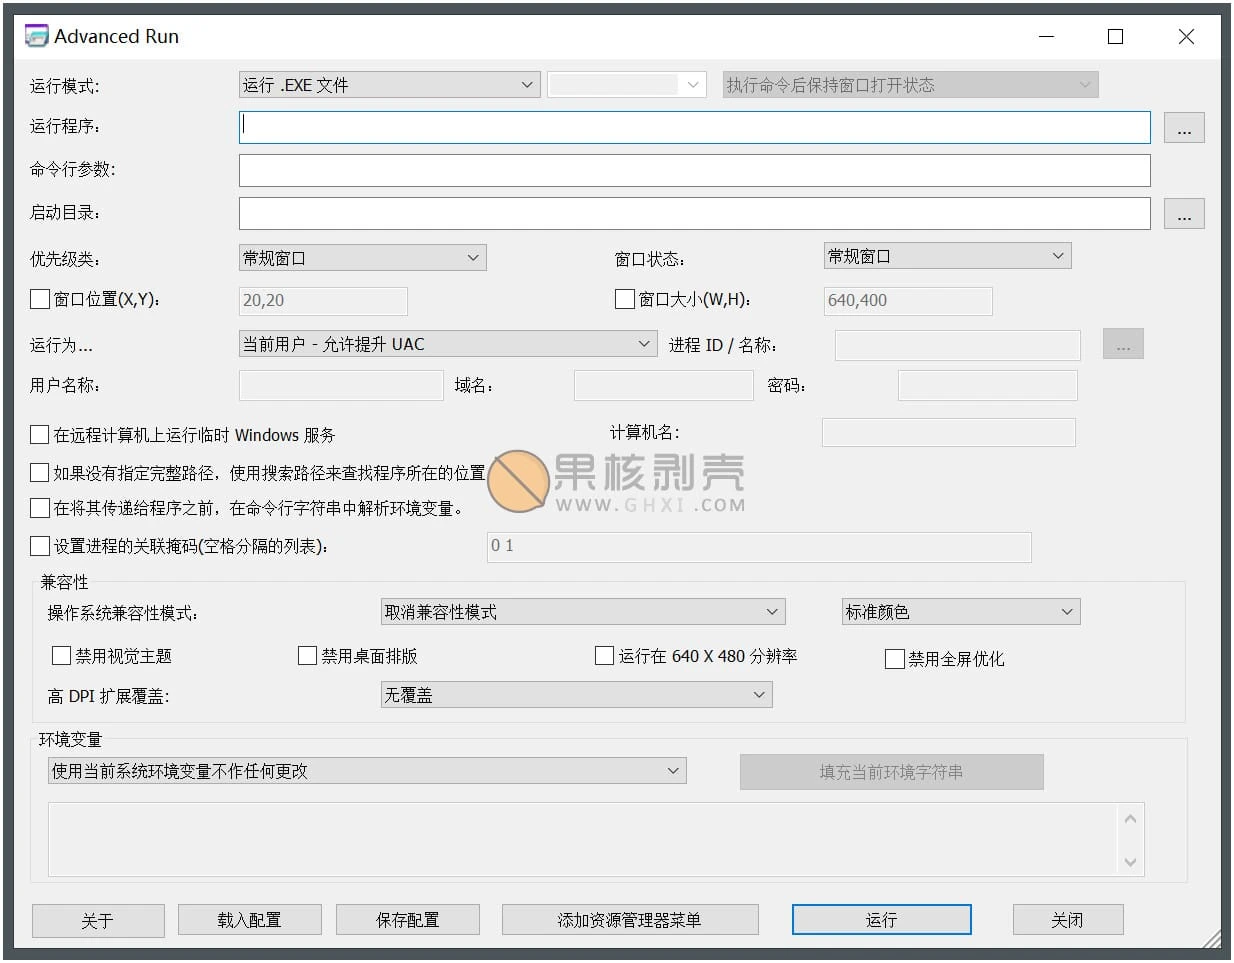Click browse button next to 运行程序 field
The width and height of the screenshot is (1234, 963).
(1184, 128)
